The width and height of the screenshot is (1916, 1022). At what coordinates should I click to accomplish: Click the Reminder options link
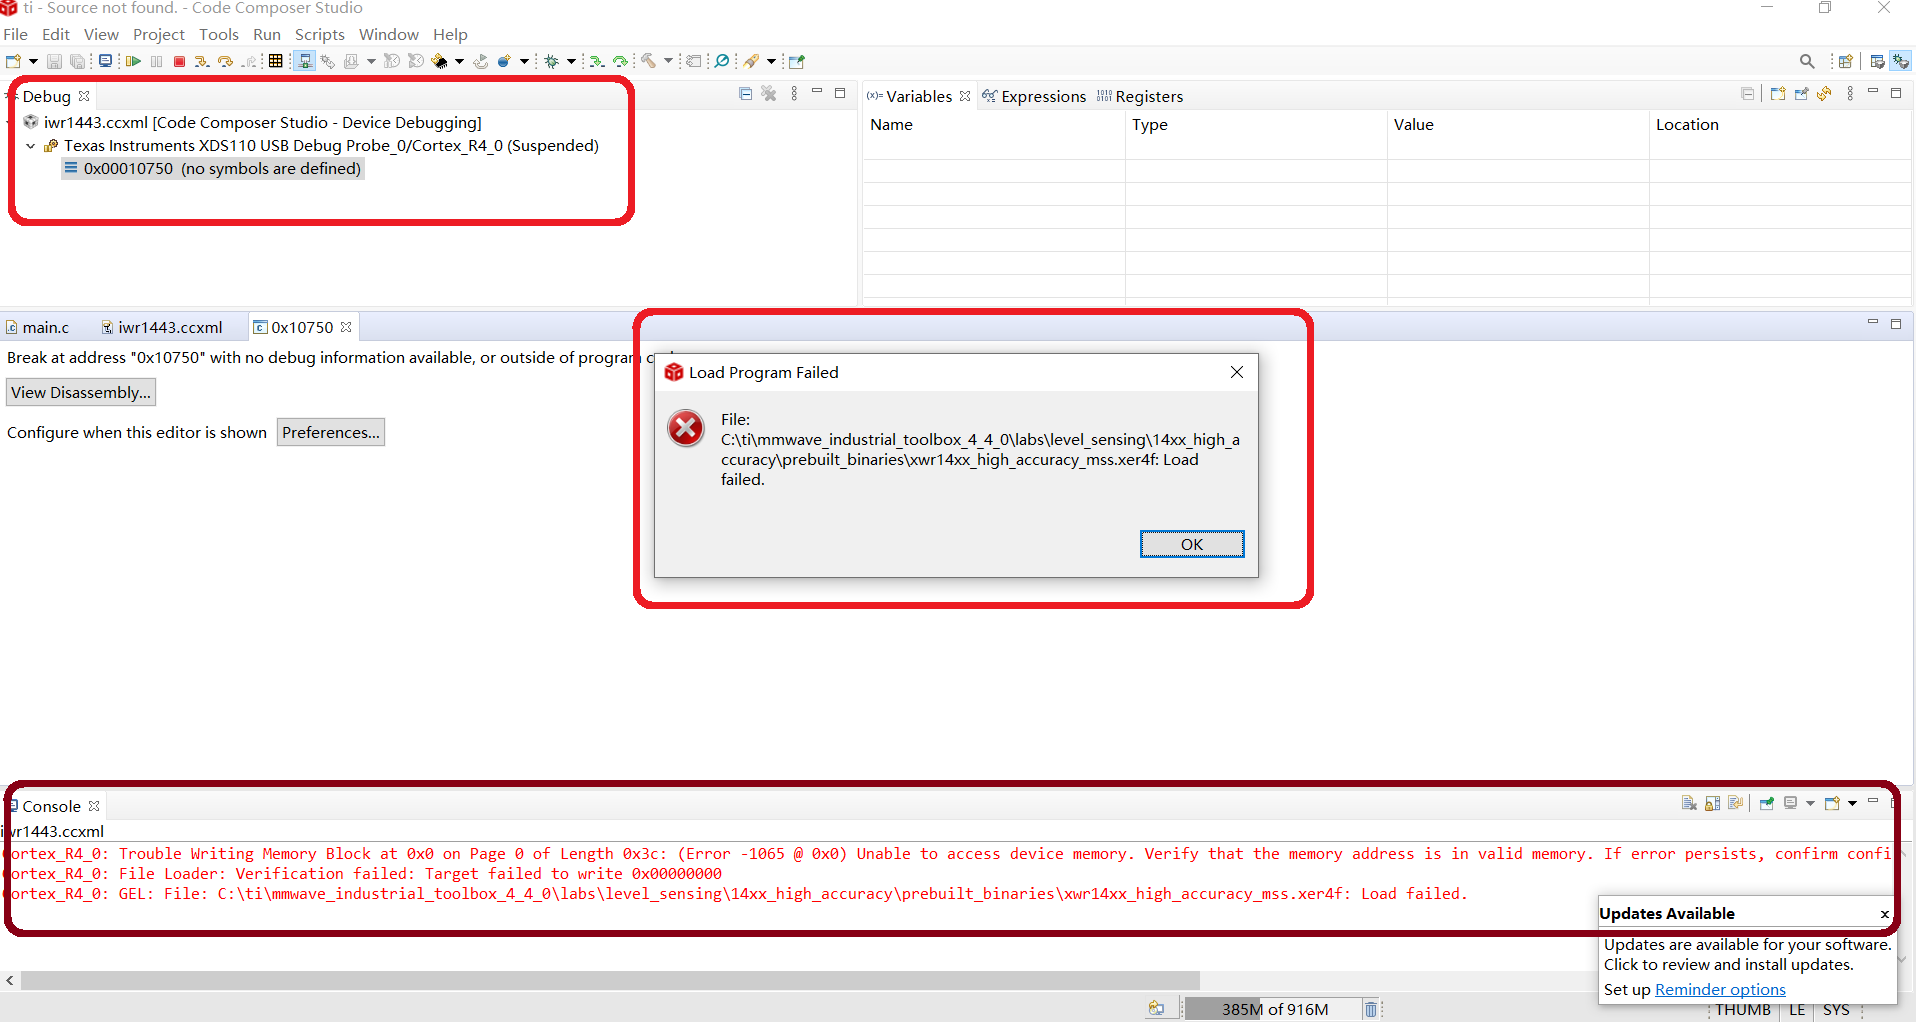(x=1720, y=989)
